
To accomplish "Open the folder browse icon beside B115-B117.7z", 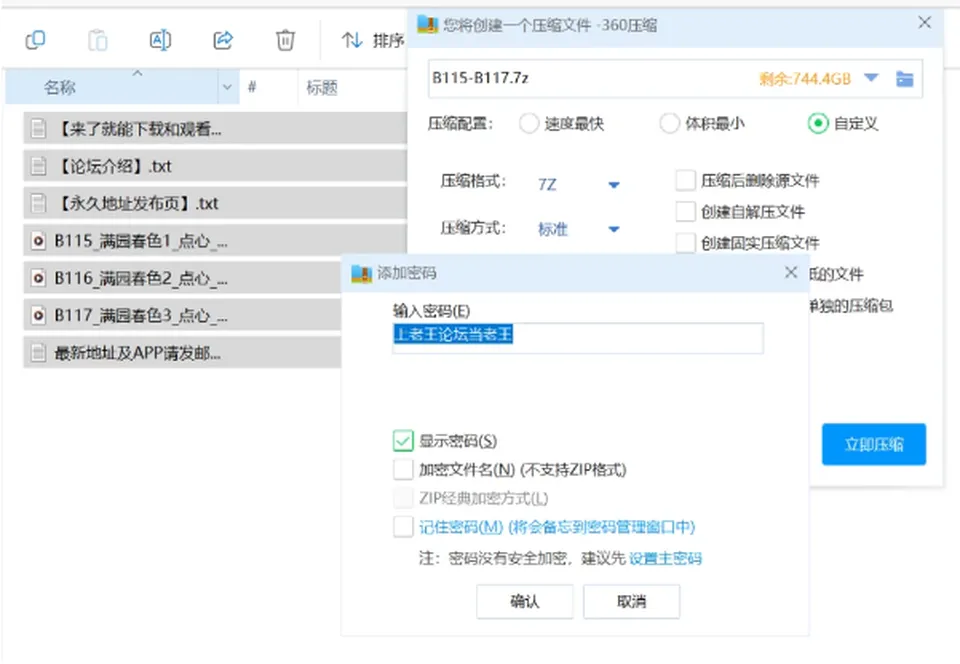I will coord(904,78).
